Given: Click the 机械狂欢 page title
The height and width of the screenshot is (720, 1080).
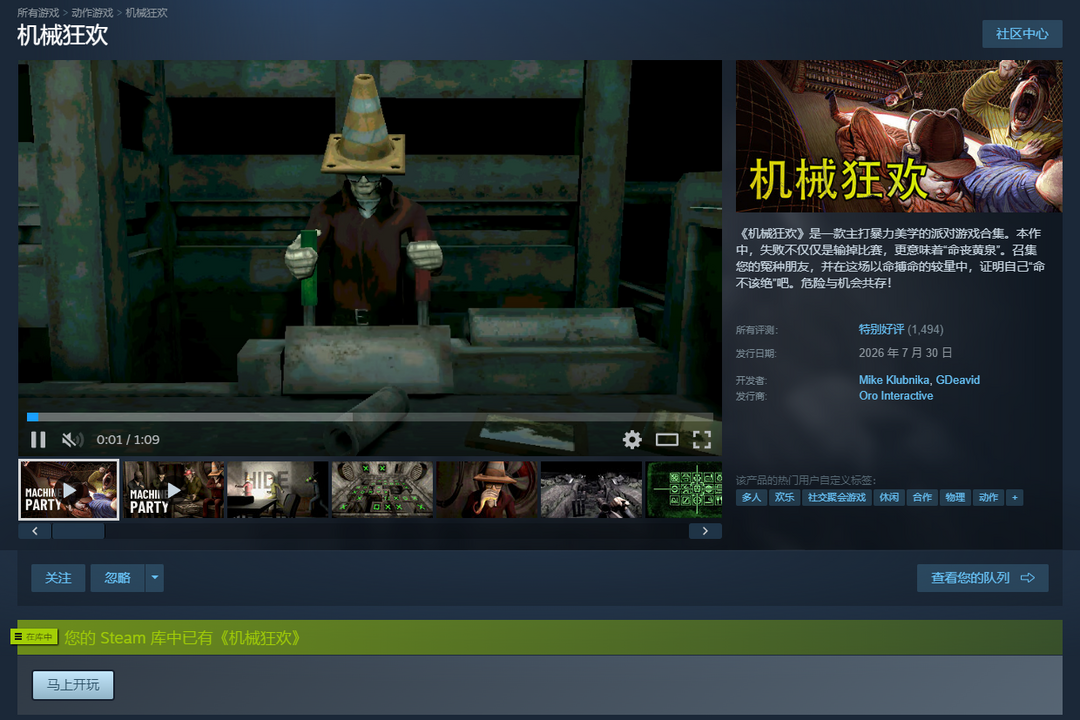Looking at the screenshot, I should pos(63,35).
